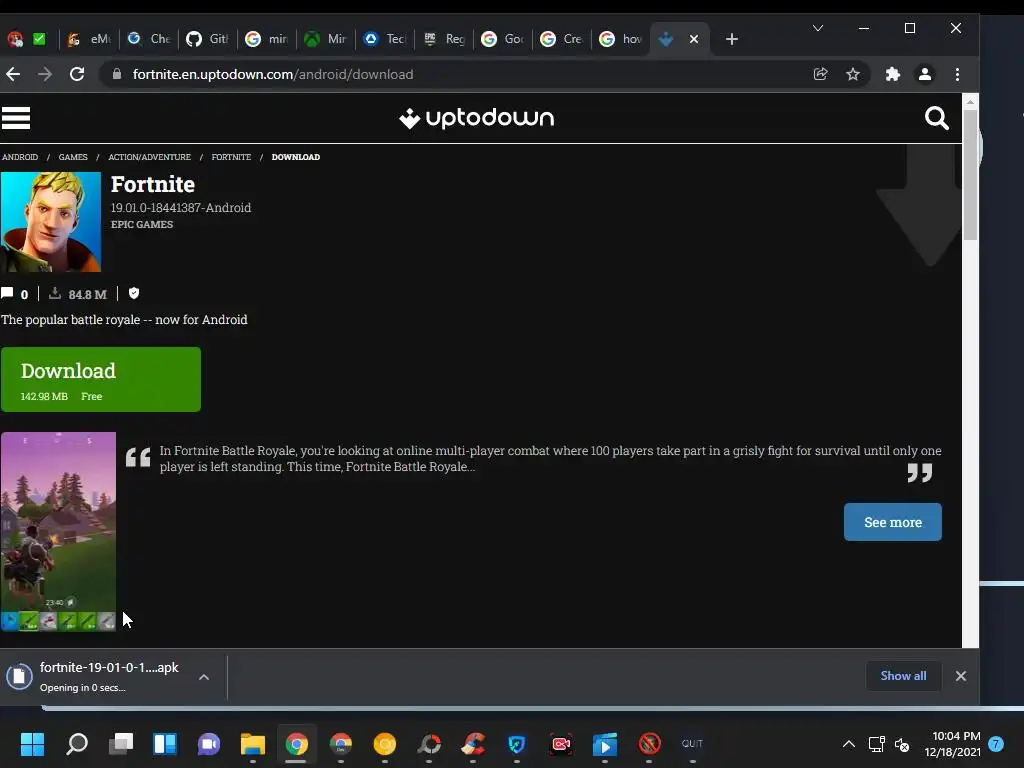Click the downloads count icon
1024x768 pixels.
[55, 293]
